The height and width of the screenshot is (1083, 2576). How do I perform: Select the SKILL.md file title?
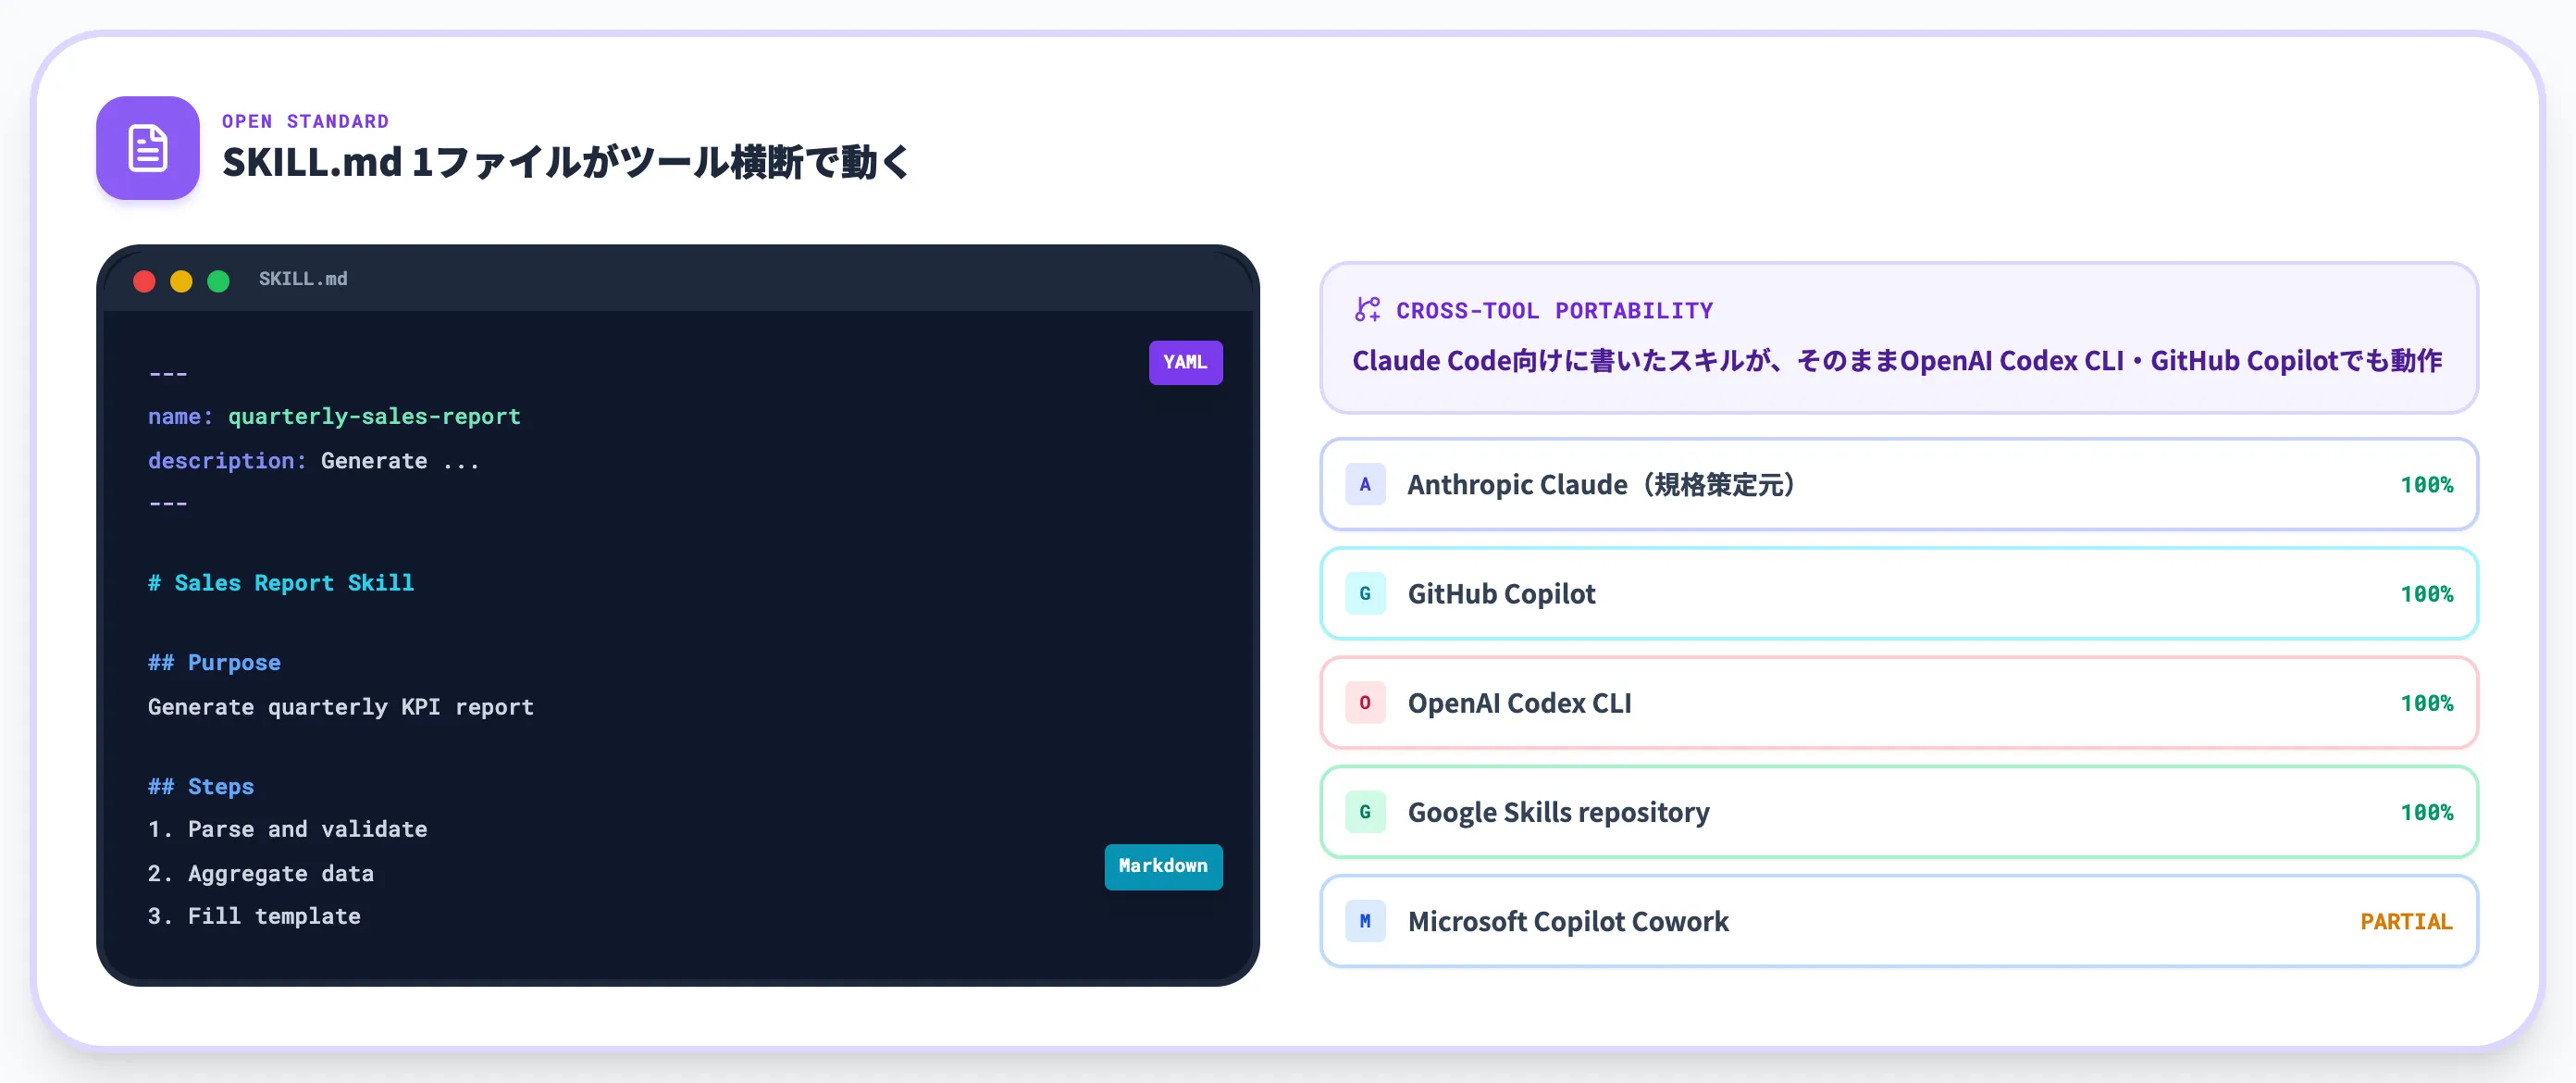(x=303, y=279)
